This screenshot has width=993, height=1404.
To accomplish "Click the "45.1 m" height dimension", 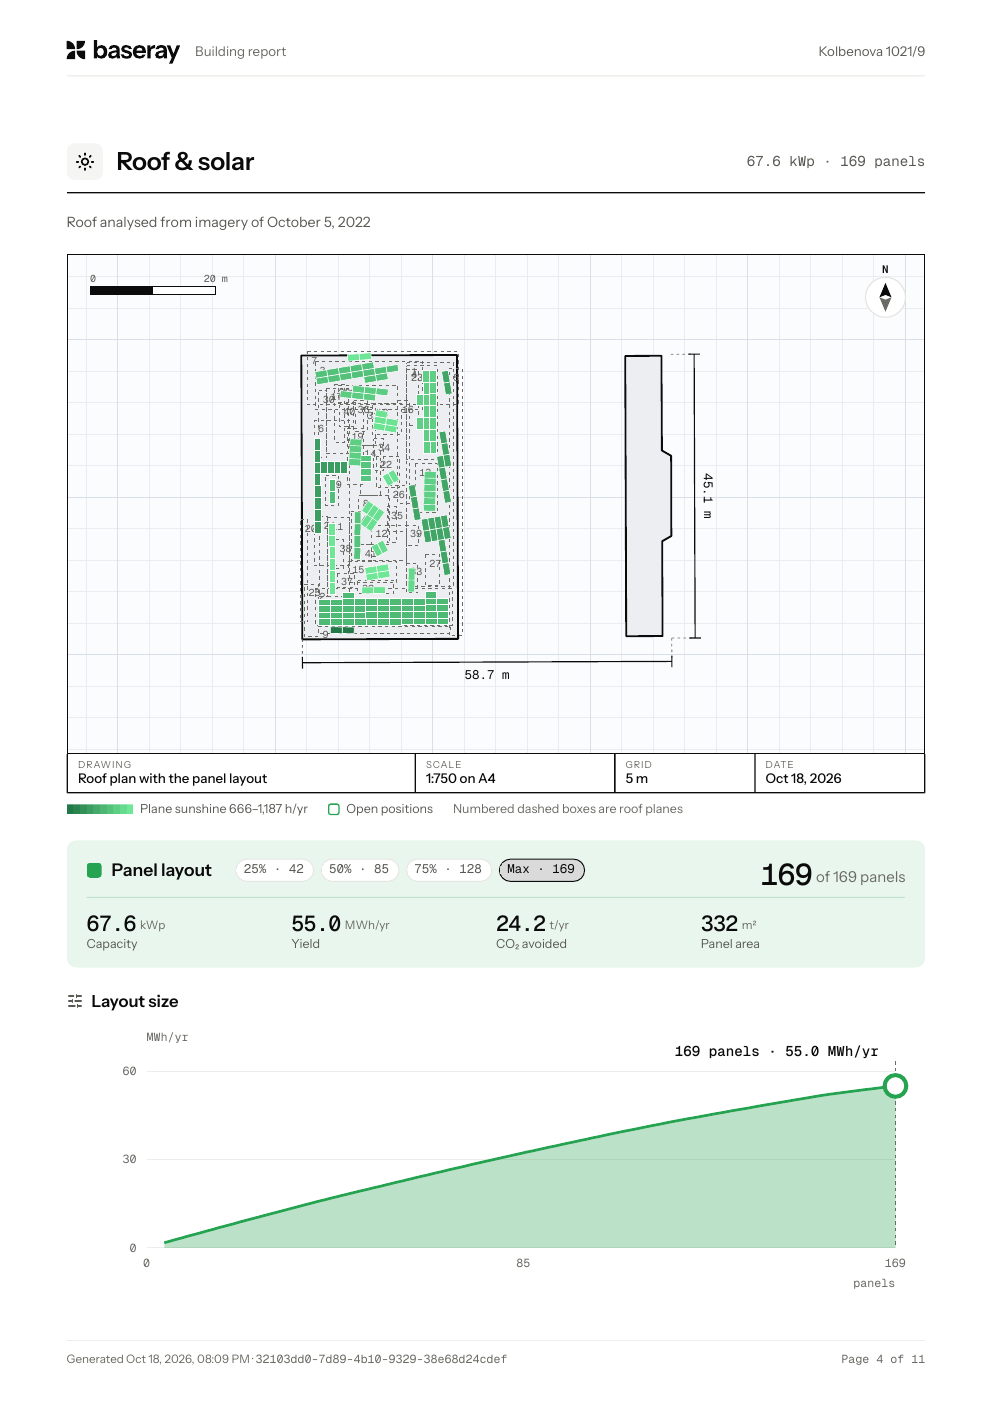I will 707,496.
